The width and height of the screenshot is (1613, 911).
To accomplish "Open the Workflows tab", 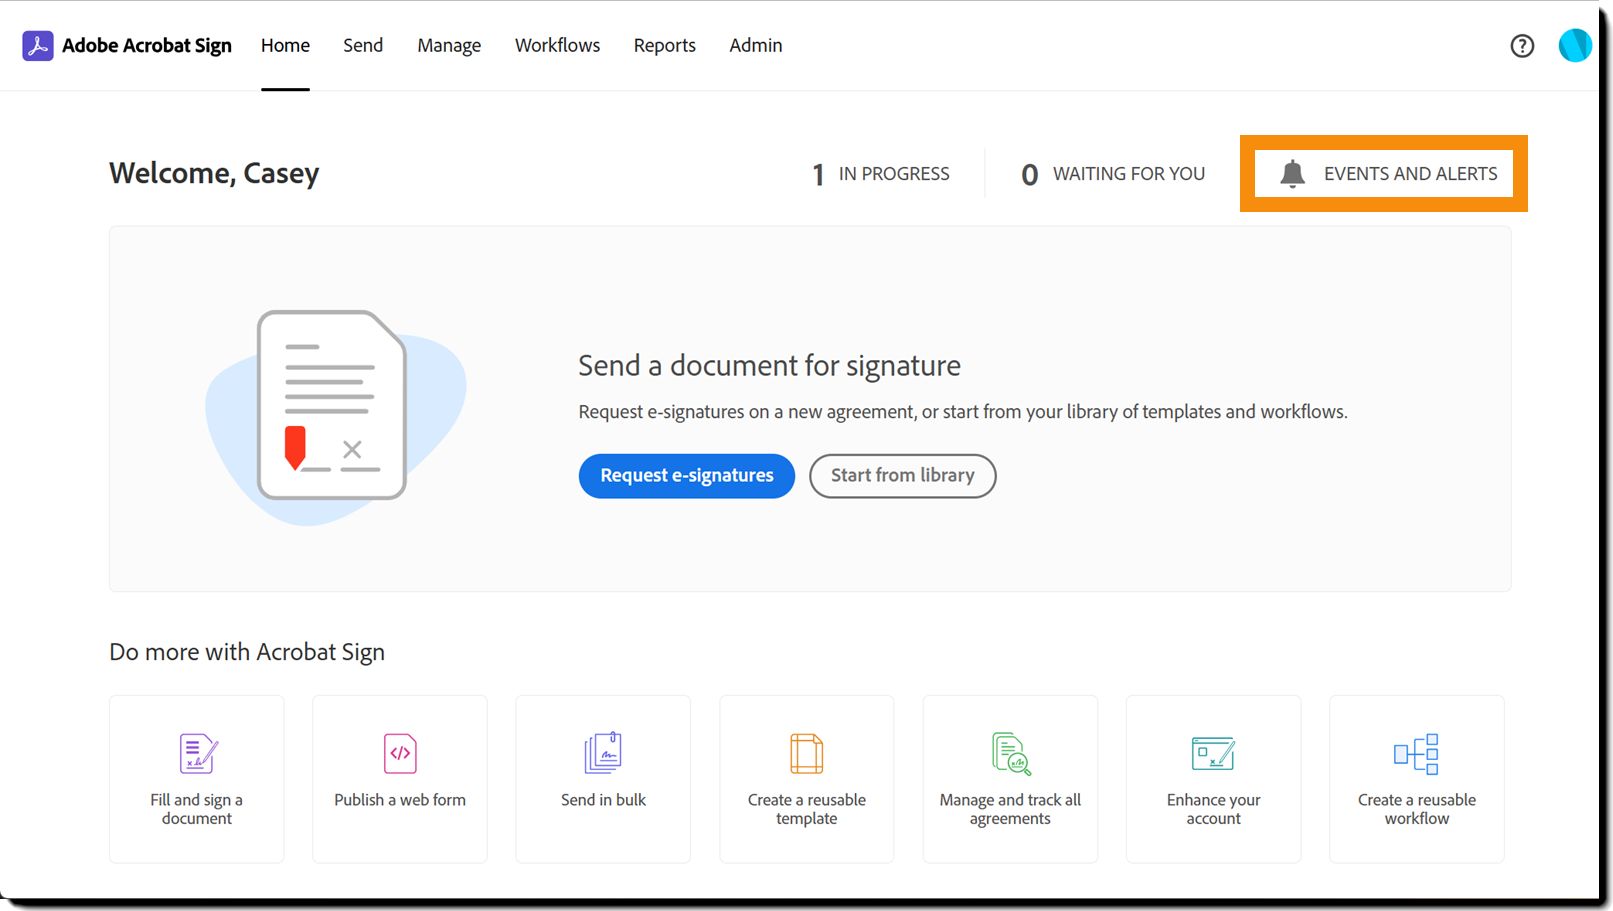I will coord(557,46).
